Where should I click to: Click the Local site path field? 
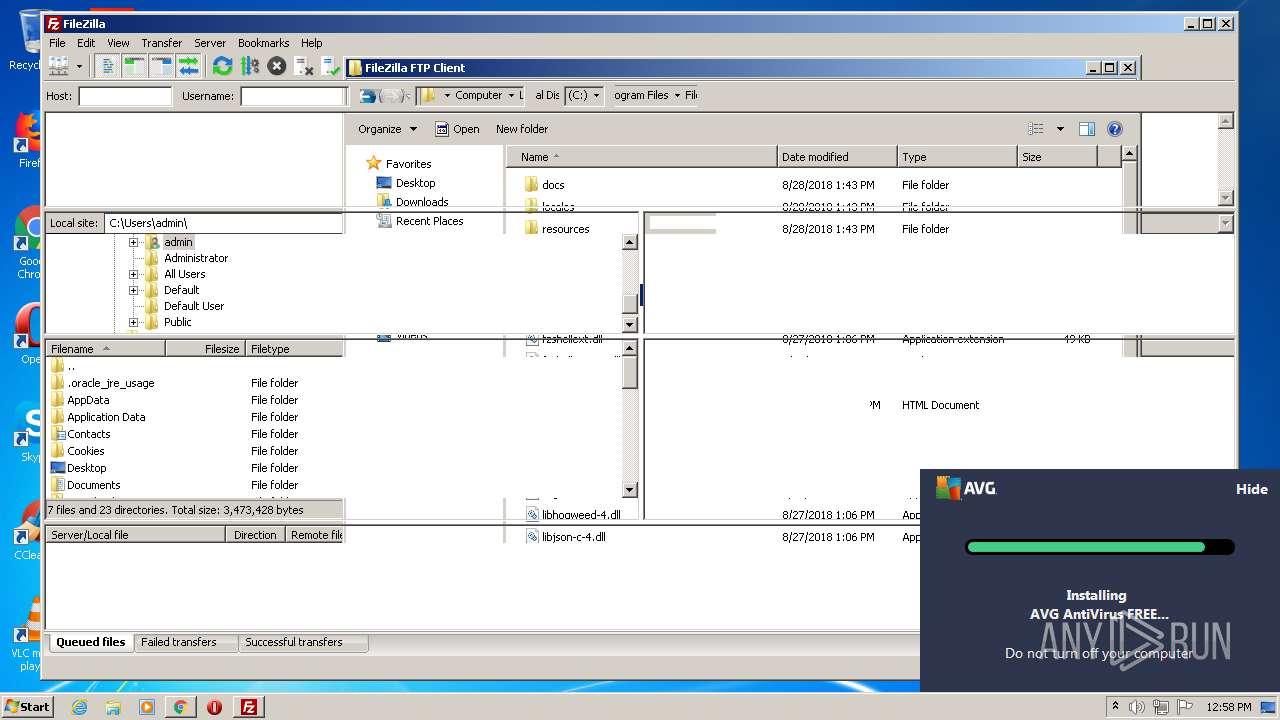point(224,223)
